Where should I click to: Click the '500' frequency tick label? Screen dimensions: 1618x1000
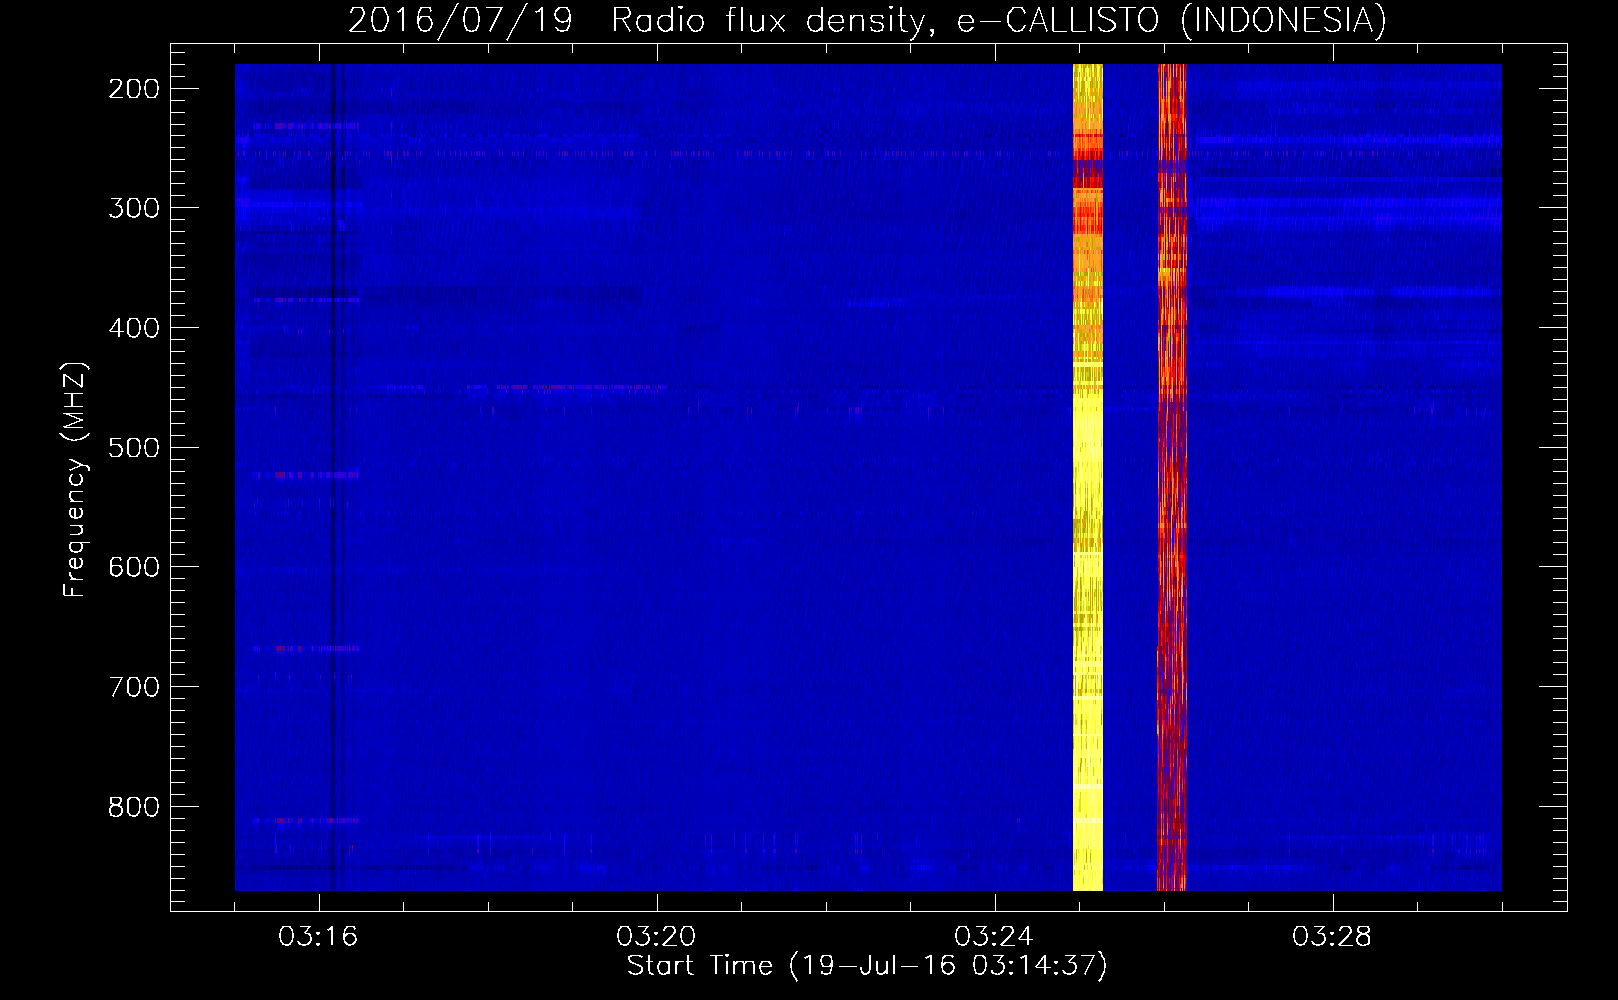pyautogui.click(x=134, y=448)
